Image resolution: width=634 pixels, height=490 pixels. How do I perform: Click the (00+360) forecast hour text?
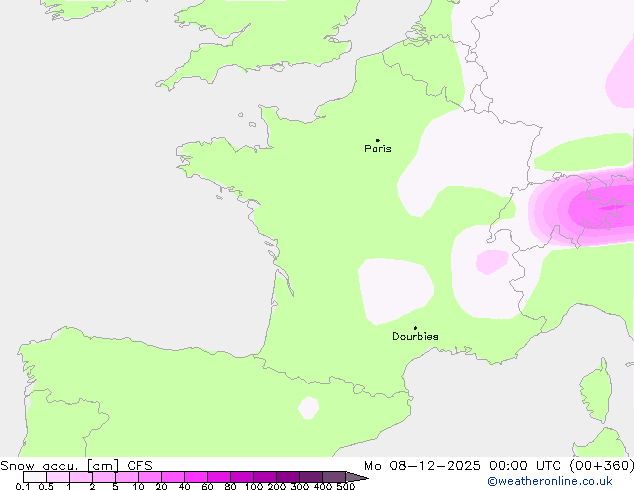click(602, 465)
